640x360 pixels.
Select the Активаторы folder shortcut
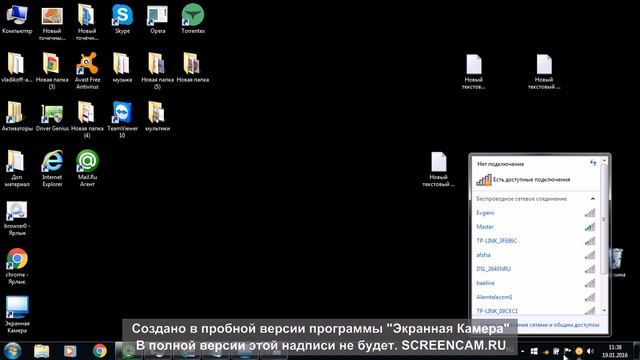[x=17, y=116]
